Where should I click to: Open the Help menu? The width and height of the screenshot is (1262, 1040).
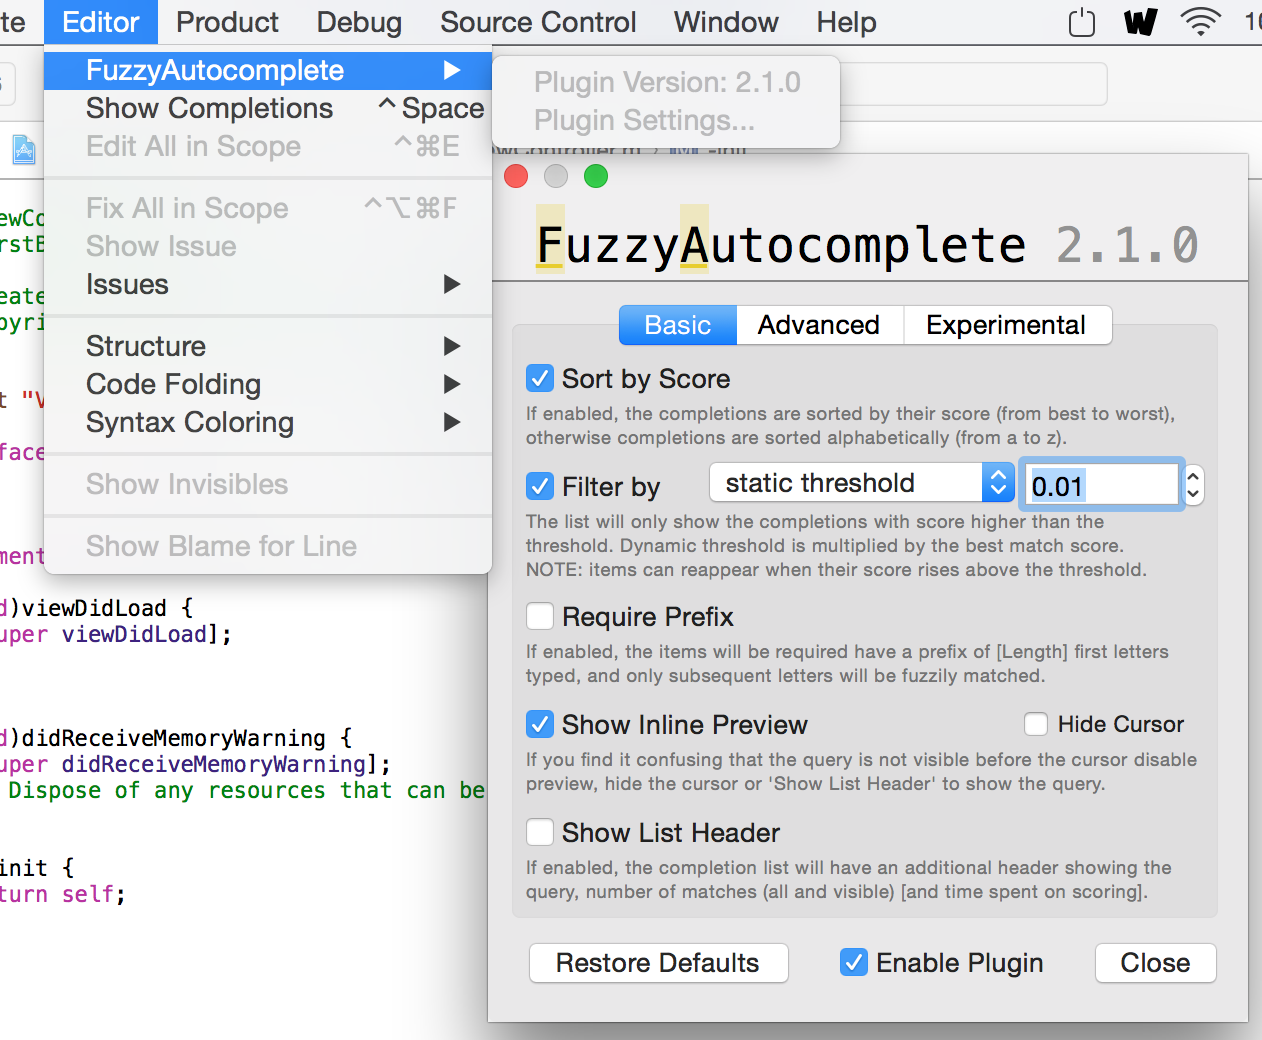point(846,22)
